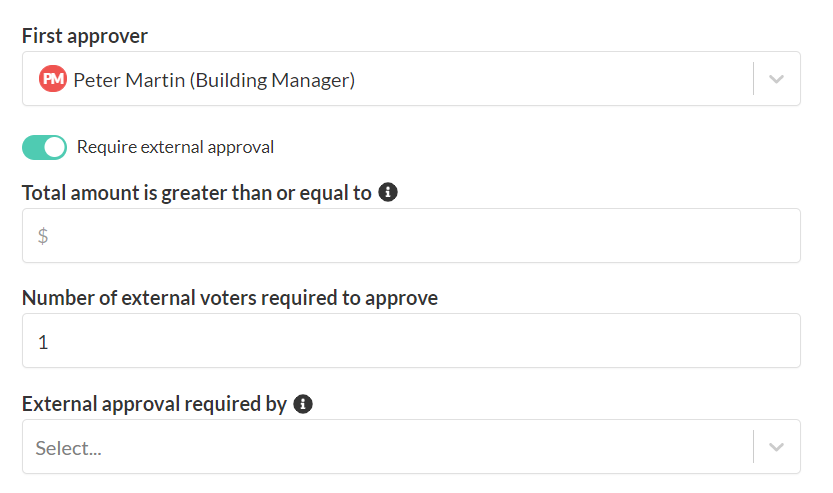Click the Require external approval label text
This screenshot has height=493, width=833.
[x=175, y=147]
